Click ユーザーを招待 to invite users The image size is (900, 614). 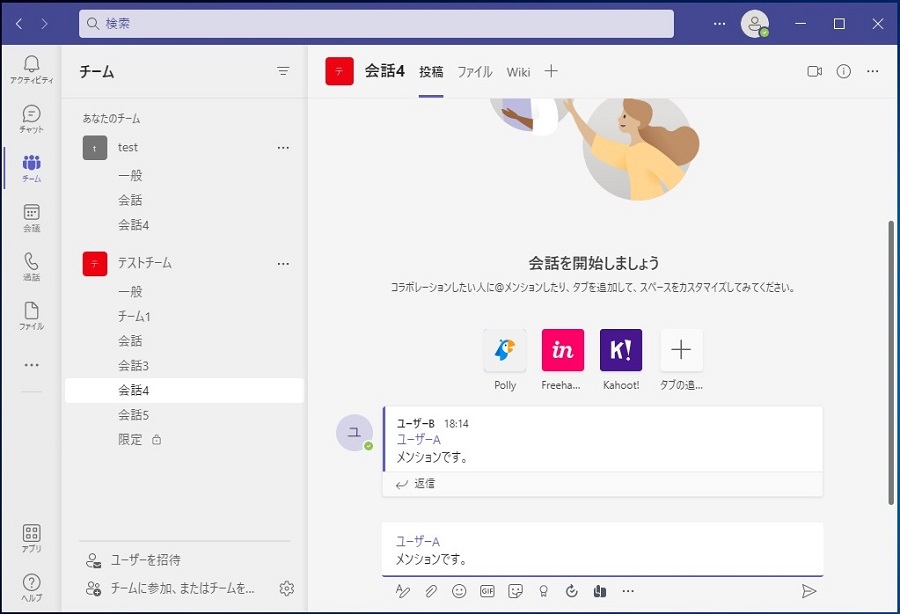point(146,560)
